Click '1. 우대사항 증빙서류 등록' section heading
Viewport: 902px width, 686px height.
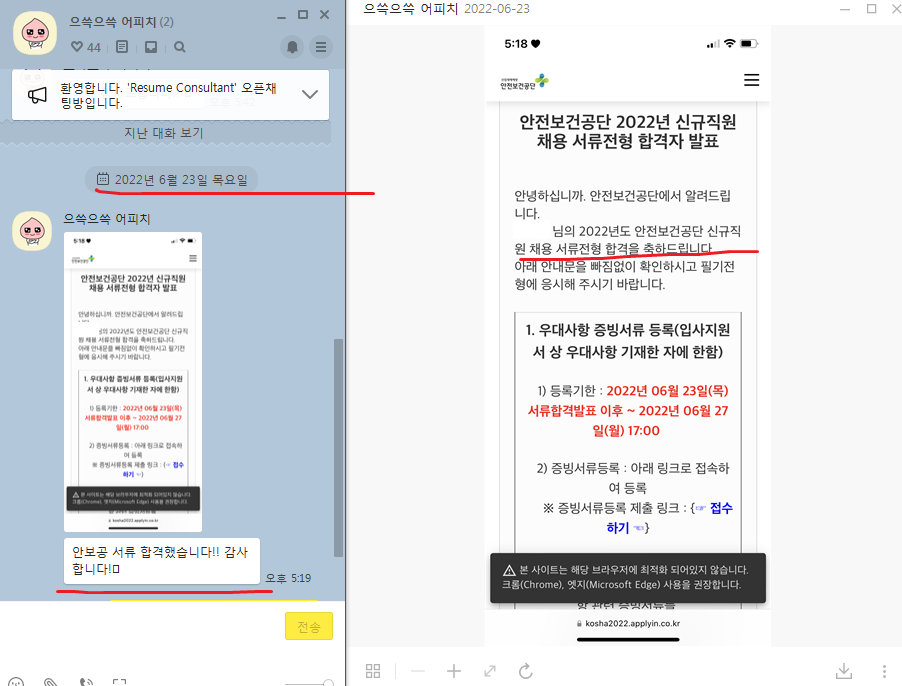pyautogui.click(x=628, y=340)
